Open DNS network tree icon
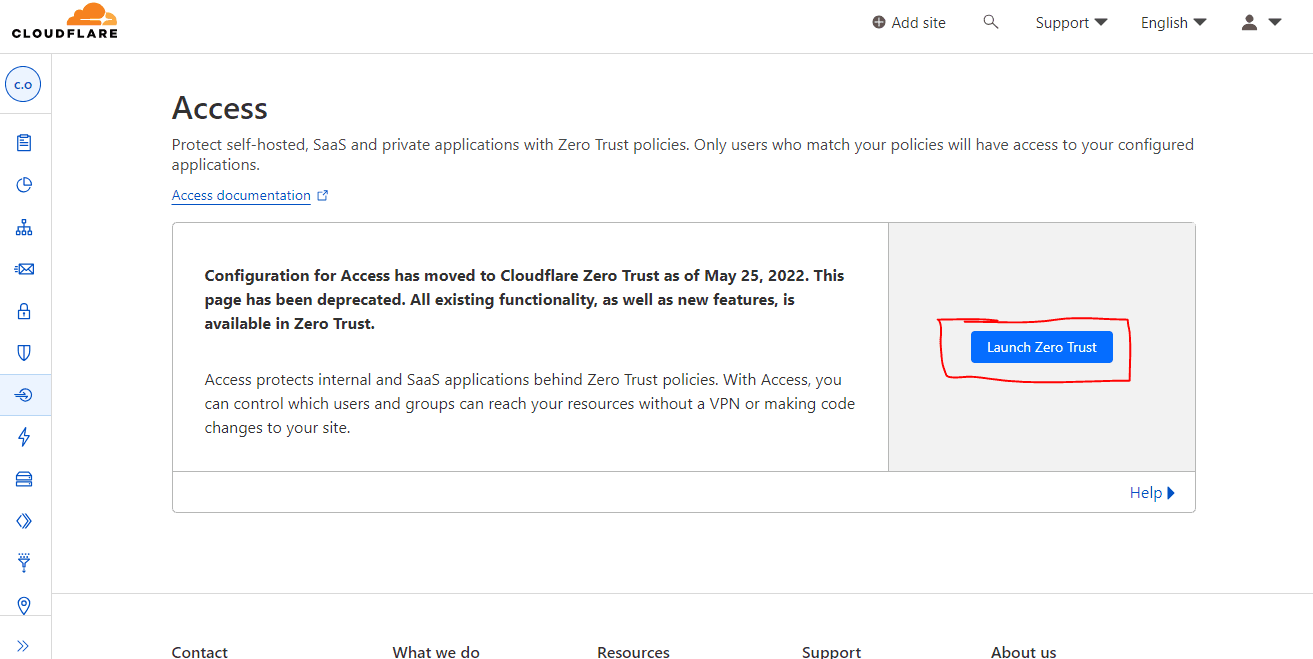The image size is (1313, 659). pyautogui.click(x=24, y=227)
